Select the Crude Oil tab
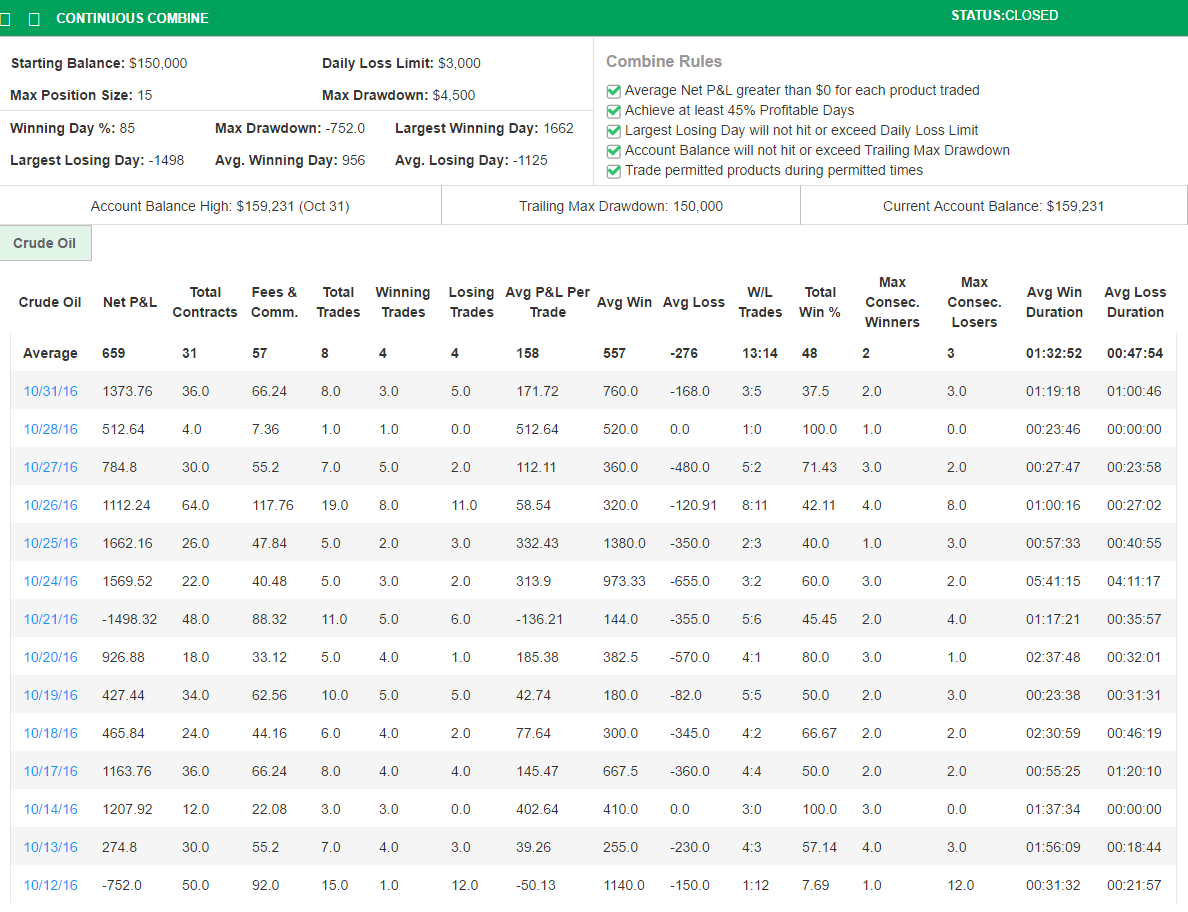Image resolution: width=1188 pixels, height=912 pixels. click(x=45, y=243)
